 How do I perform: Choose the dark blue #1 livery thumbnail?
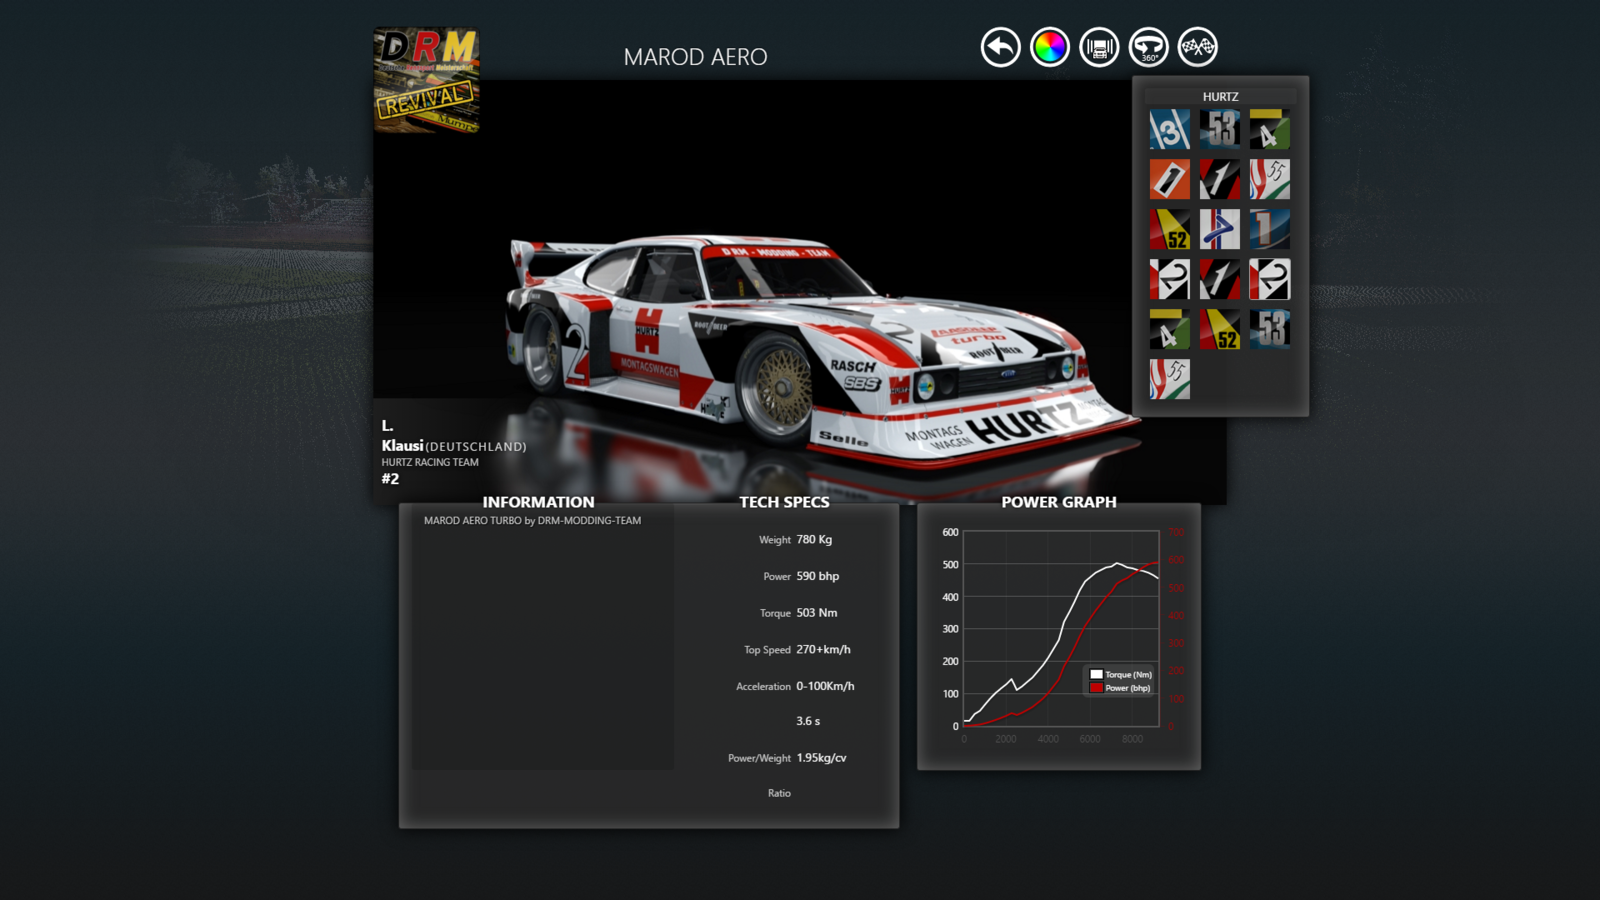coord(1270,230)
